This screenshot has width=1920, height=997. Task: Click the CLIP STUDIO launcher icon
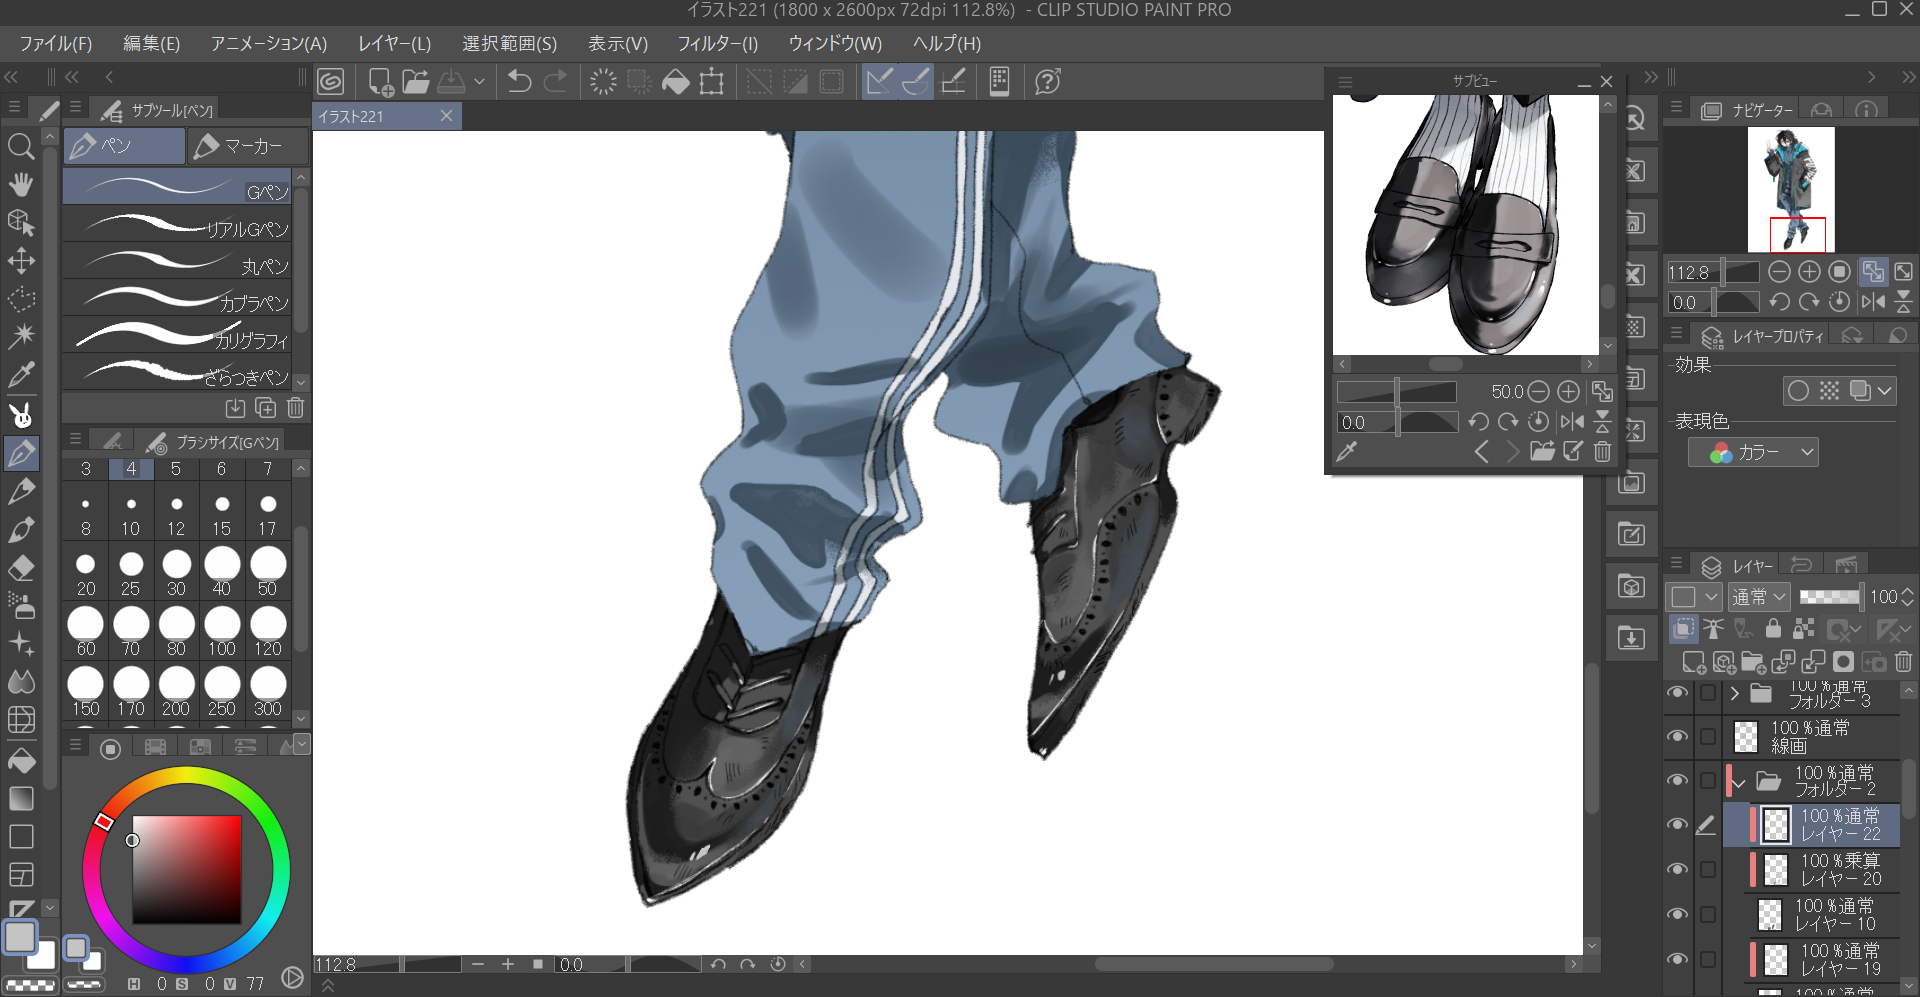(x=330, y=82)
